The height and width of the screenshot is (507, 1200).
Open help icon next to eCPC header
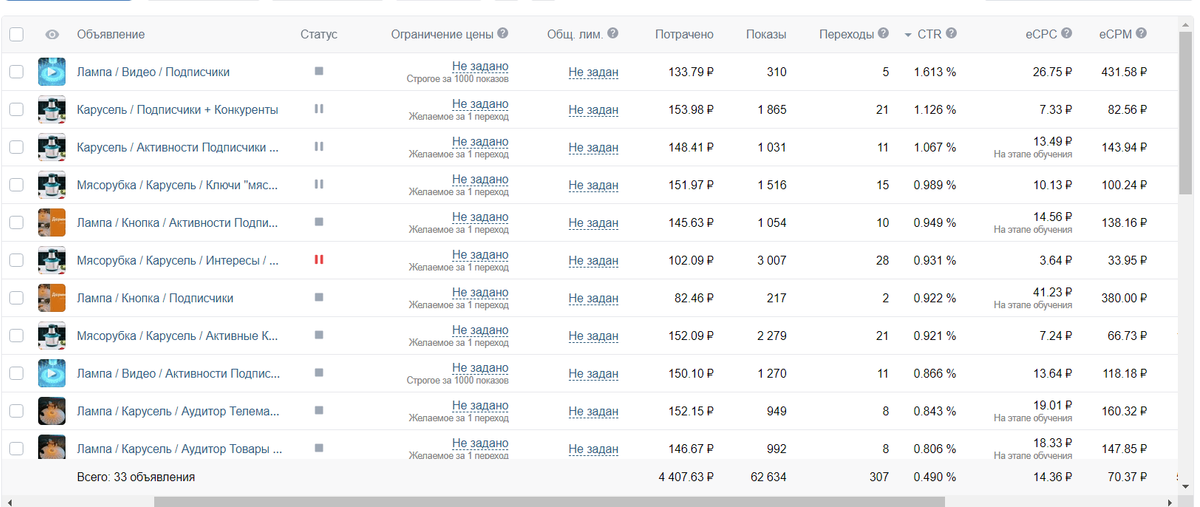click(x=1067, y=33)
